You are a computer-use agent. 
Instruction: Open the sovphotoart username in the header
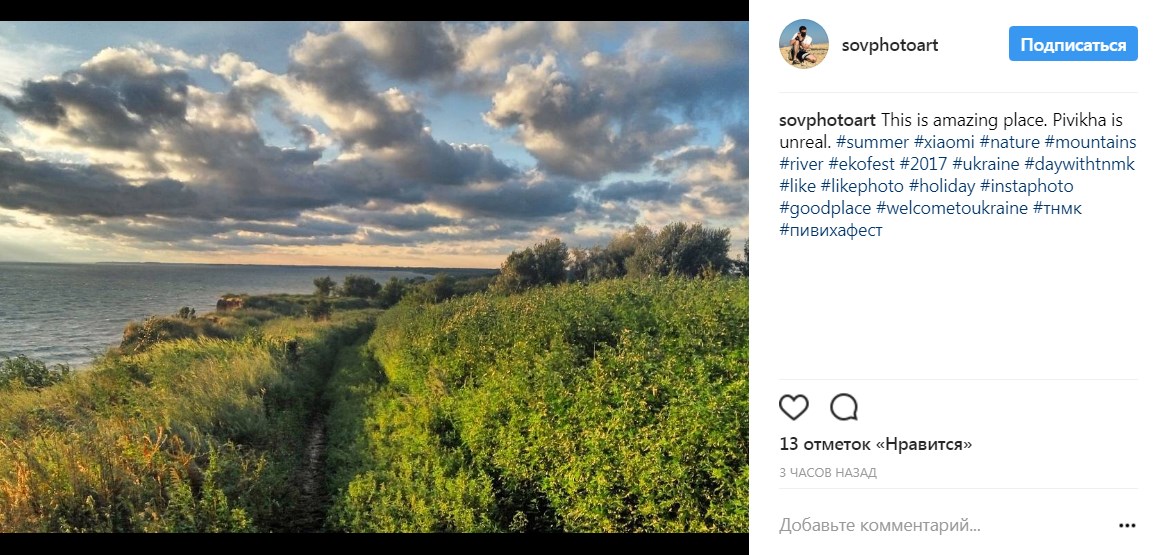pos(890,45)
